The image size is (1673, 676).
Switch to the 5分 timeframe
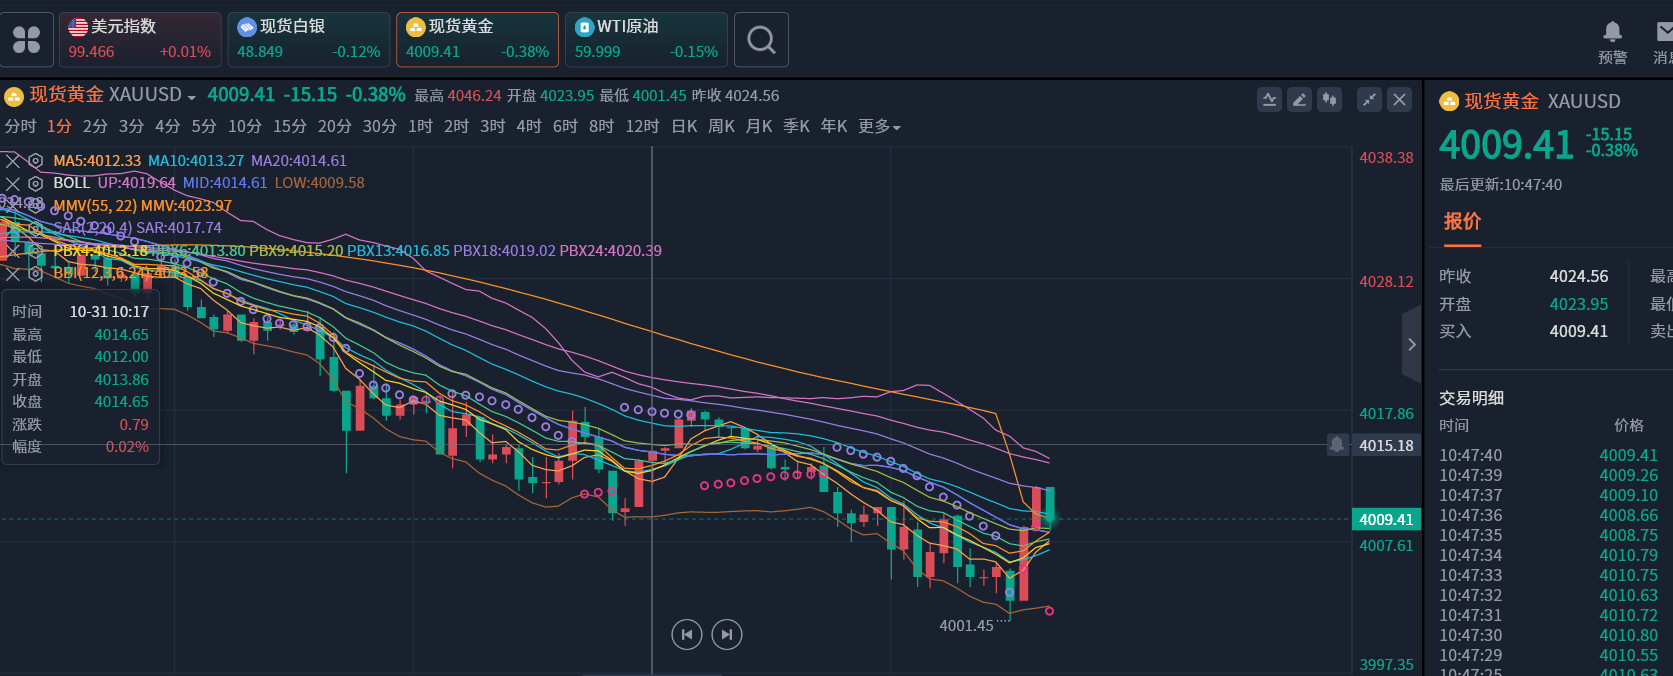(204, 127)
